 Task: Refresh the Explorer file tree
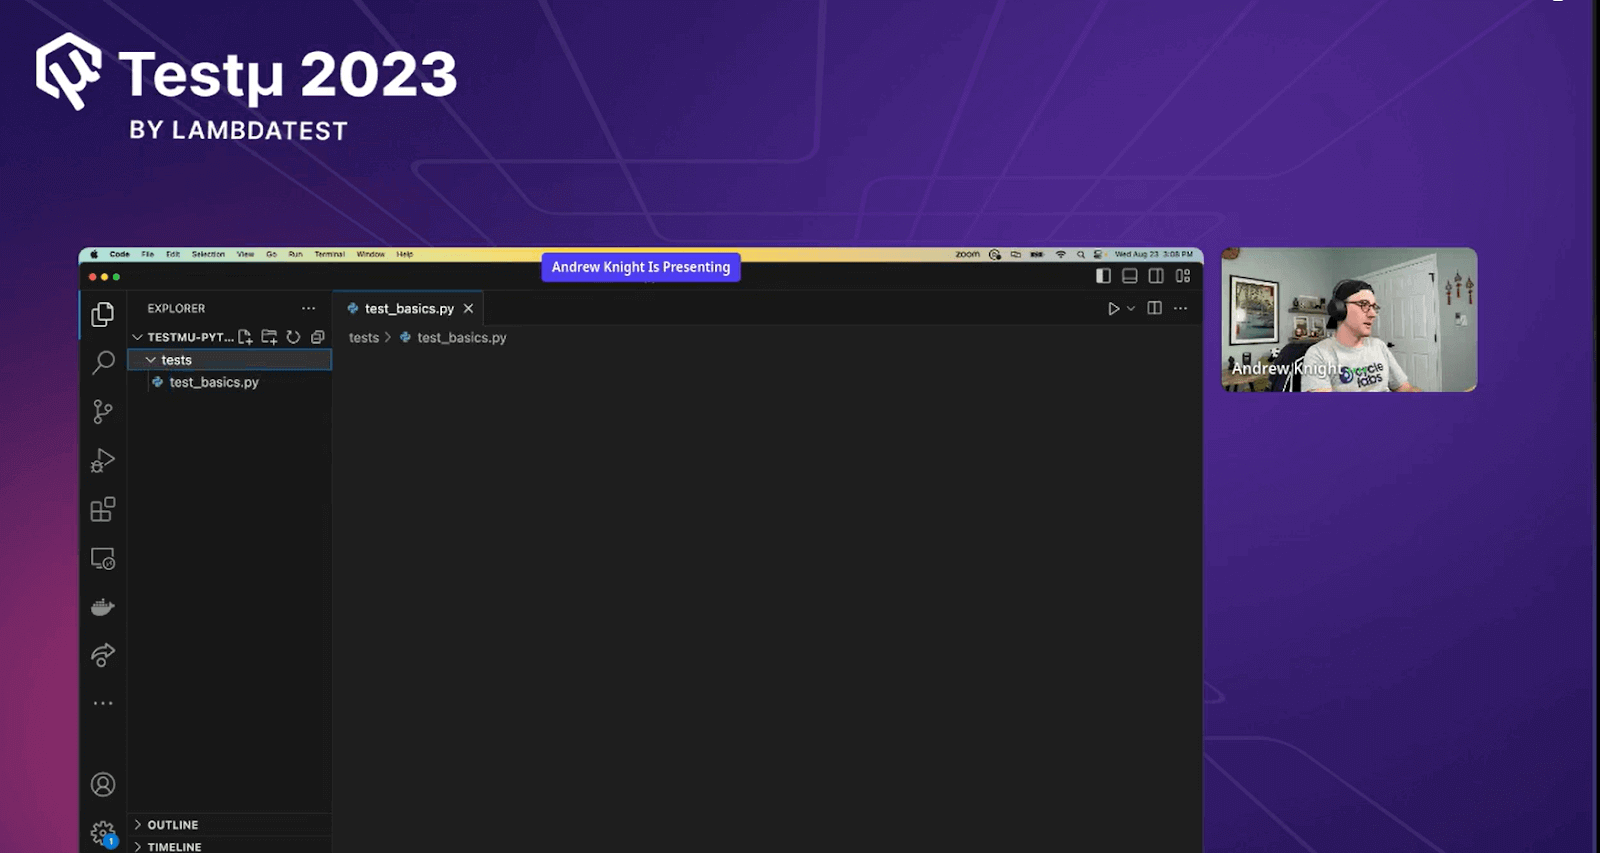click(x=293, y=337)
